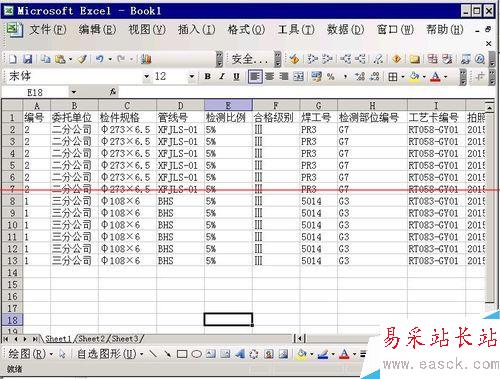
Task: Toggle Align Right alignment
Action: pos(284,77)
